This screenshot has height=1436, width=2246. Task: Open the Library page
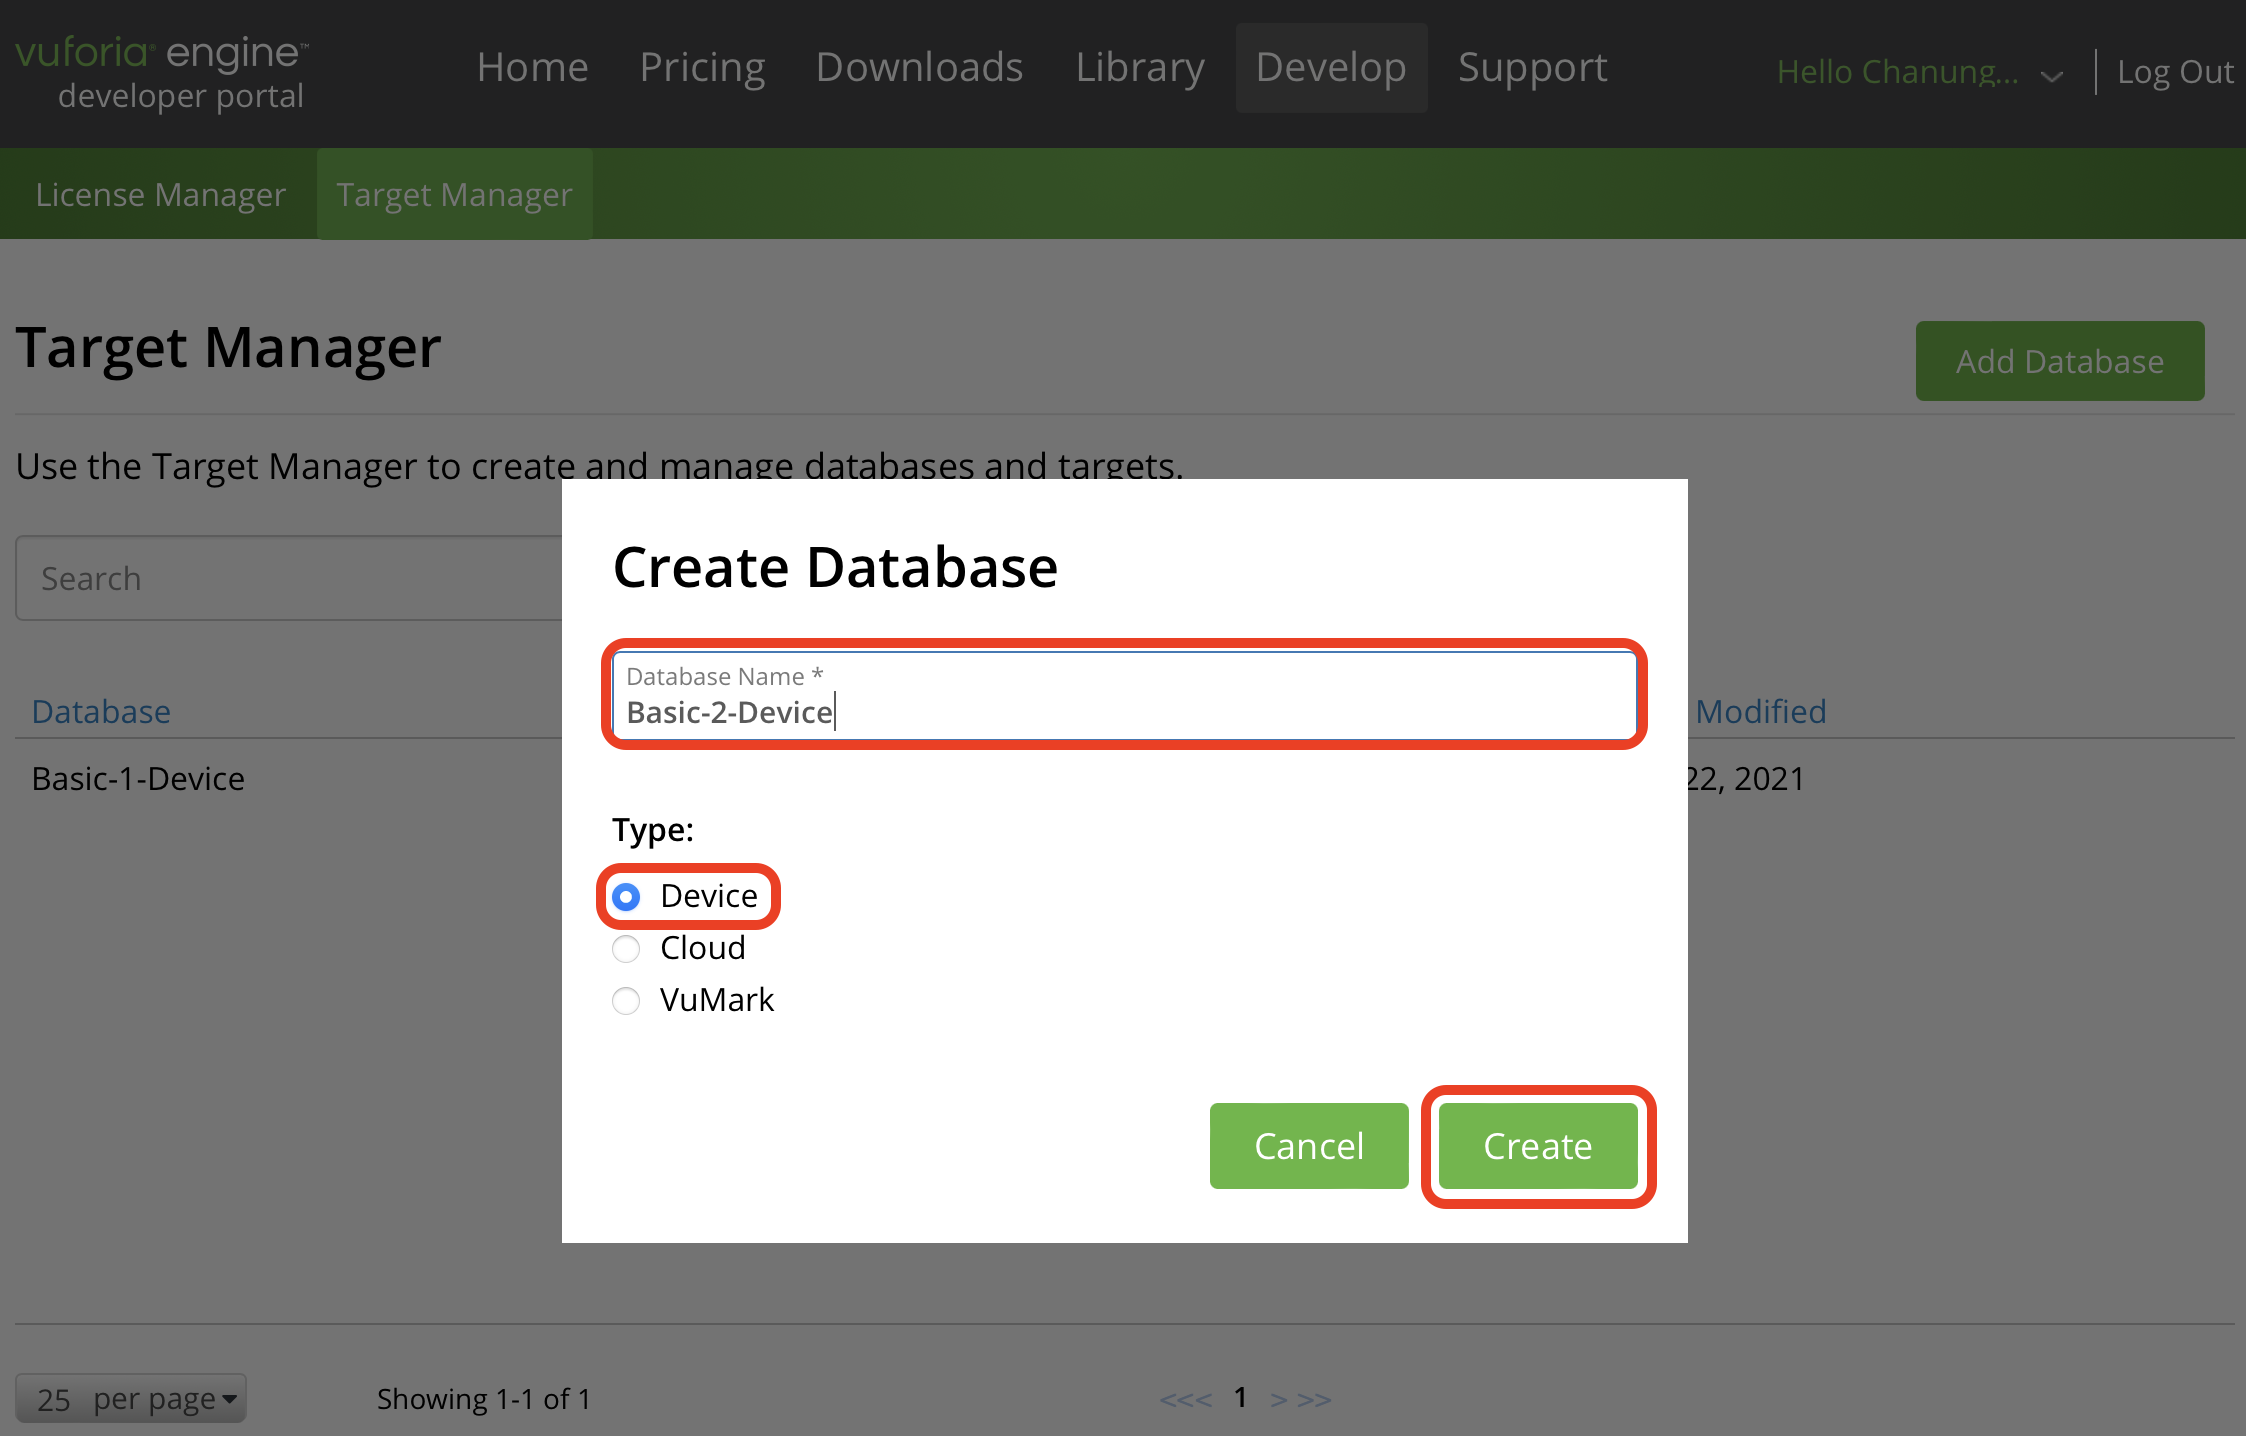1140,67
